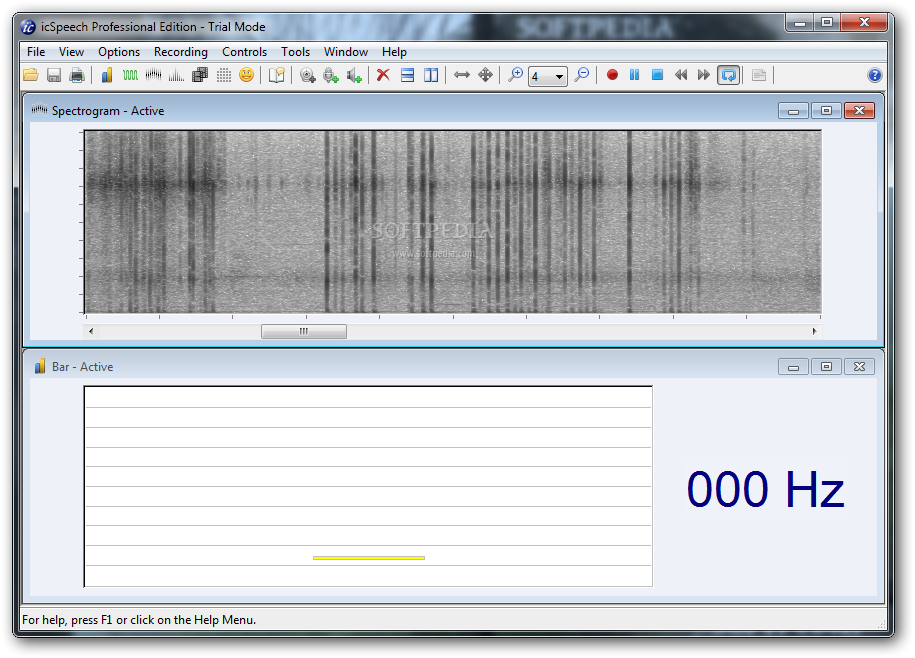Open the Options menu

119,52
